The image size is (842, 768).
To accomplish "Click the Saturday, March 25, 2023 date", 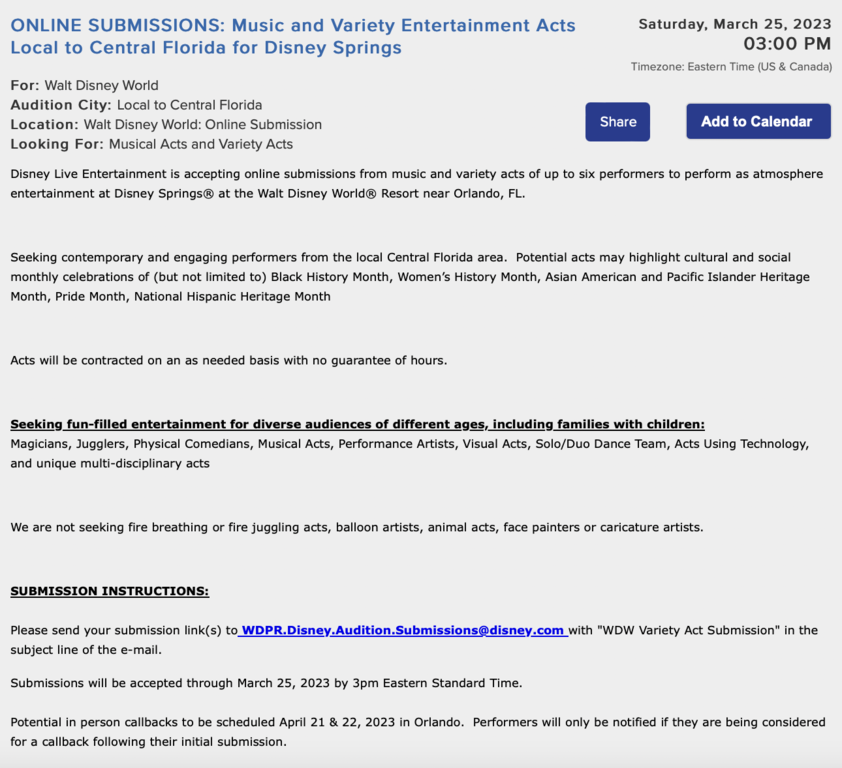I will (734, 24).
